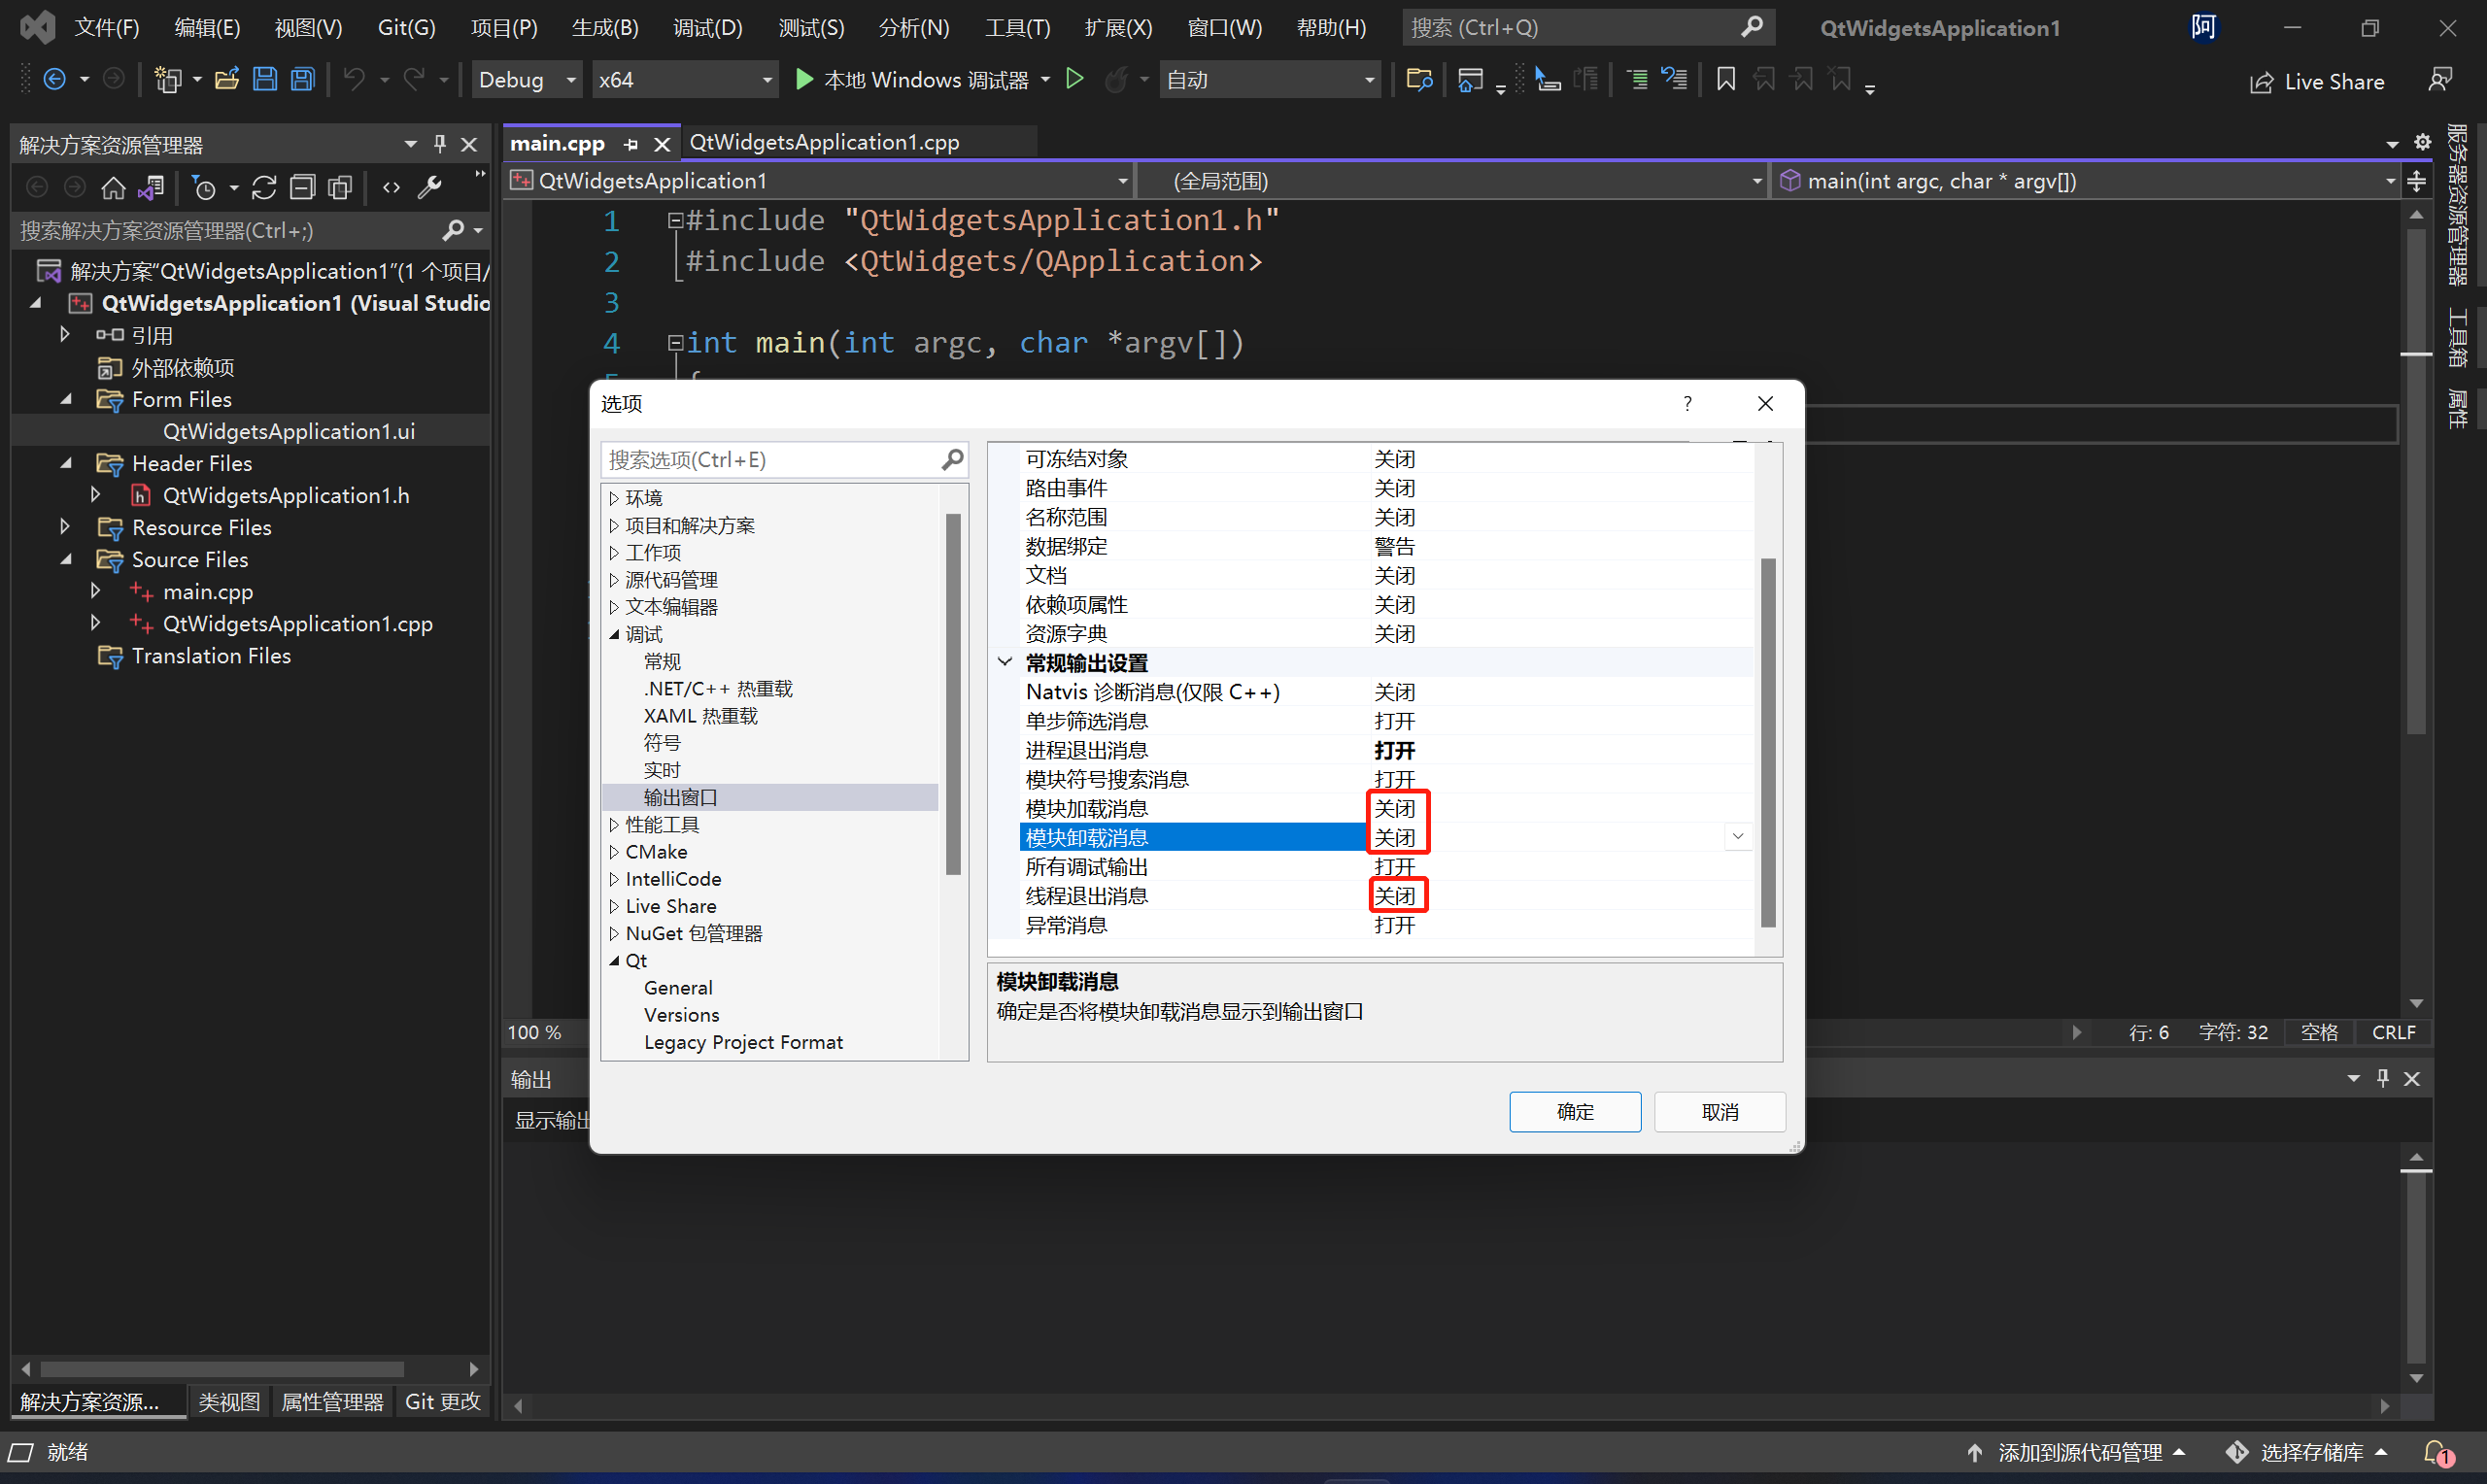
Task: Click the Solution Explorer horizontal scrollbar
Action: (222, 1368)
